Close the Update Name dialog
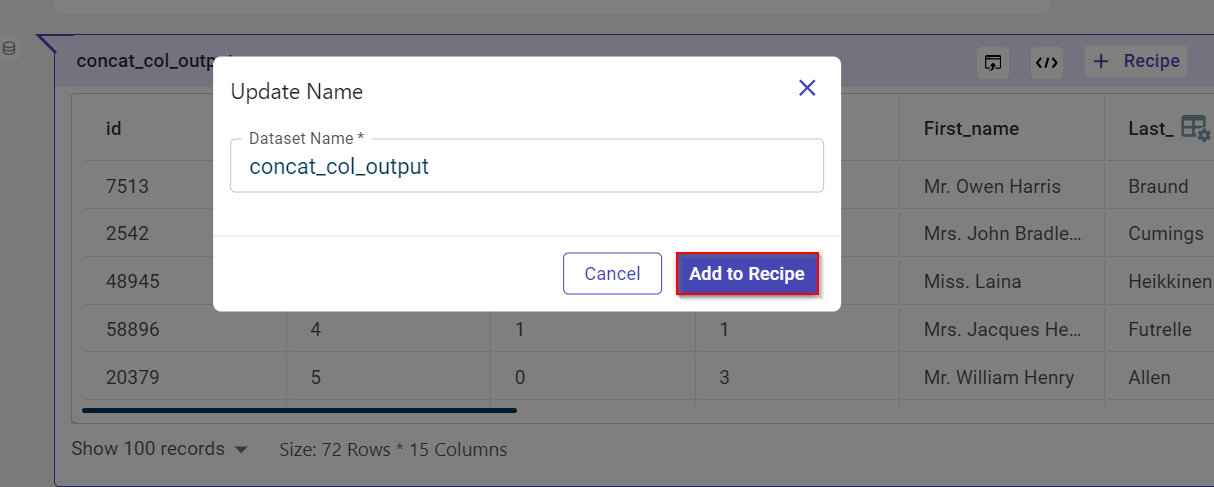This screenshot has height=487, width=1214. 807,88
